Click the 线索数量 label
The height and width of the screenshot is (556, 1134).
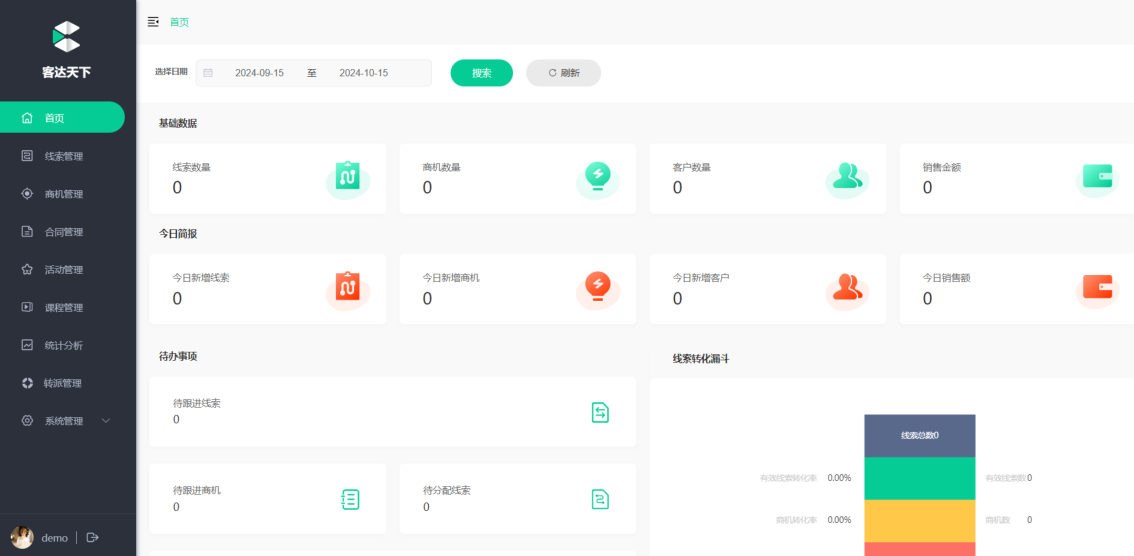pyautogui.click(x=192, y=167)
